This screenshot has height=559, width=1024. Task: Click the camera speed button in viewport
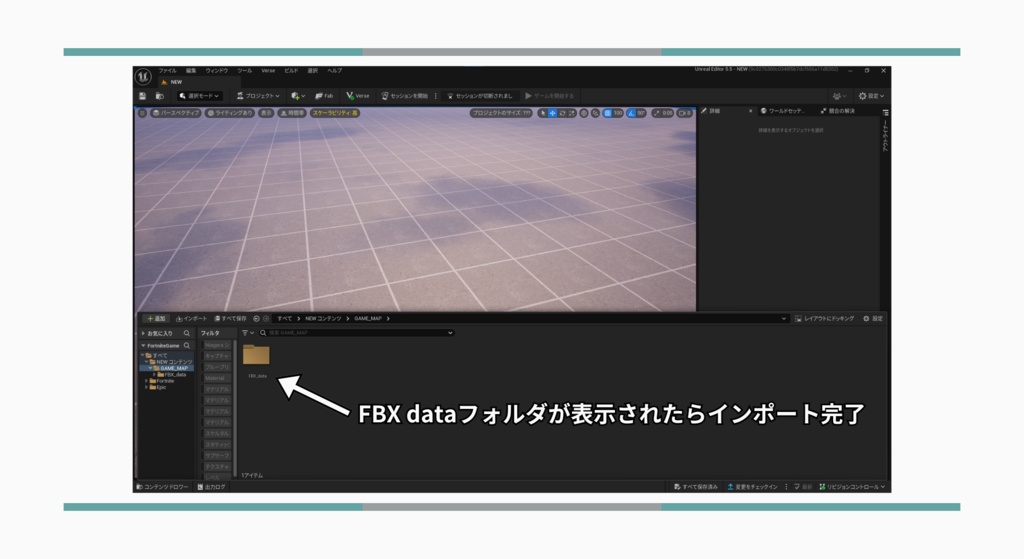[x=684, y=113]
